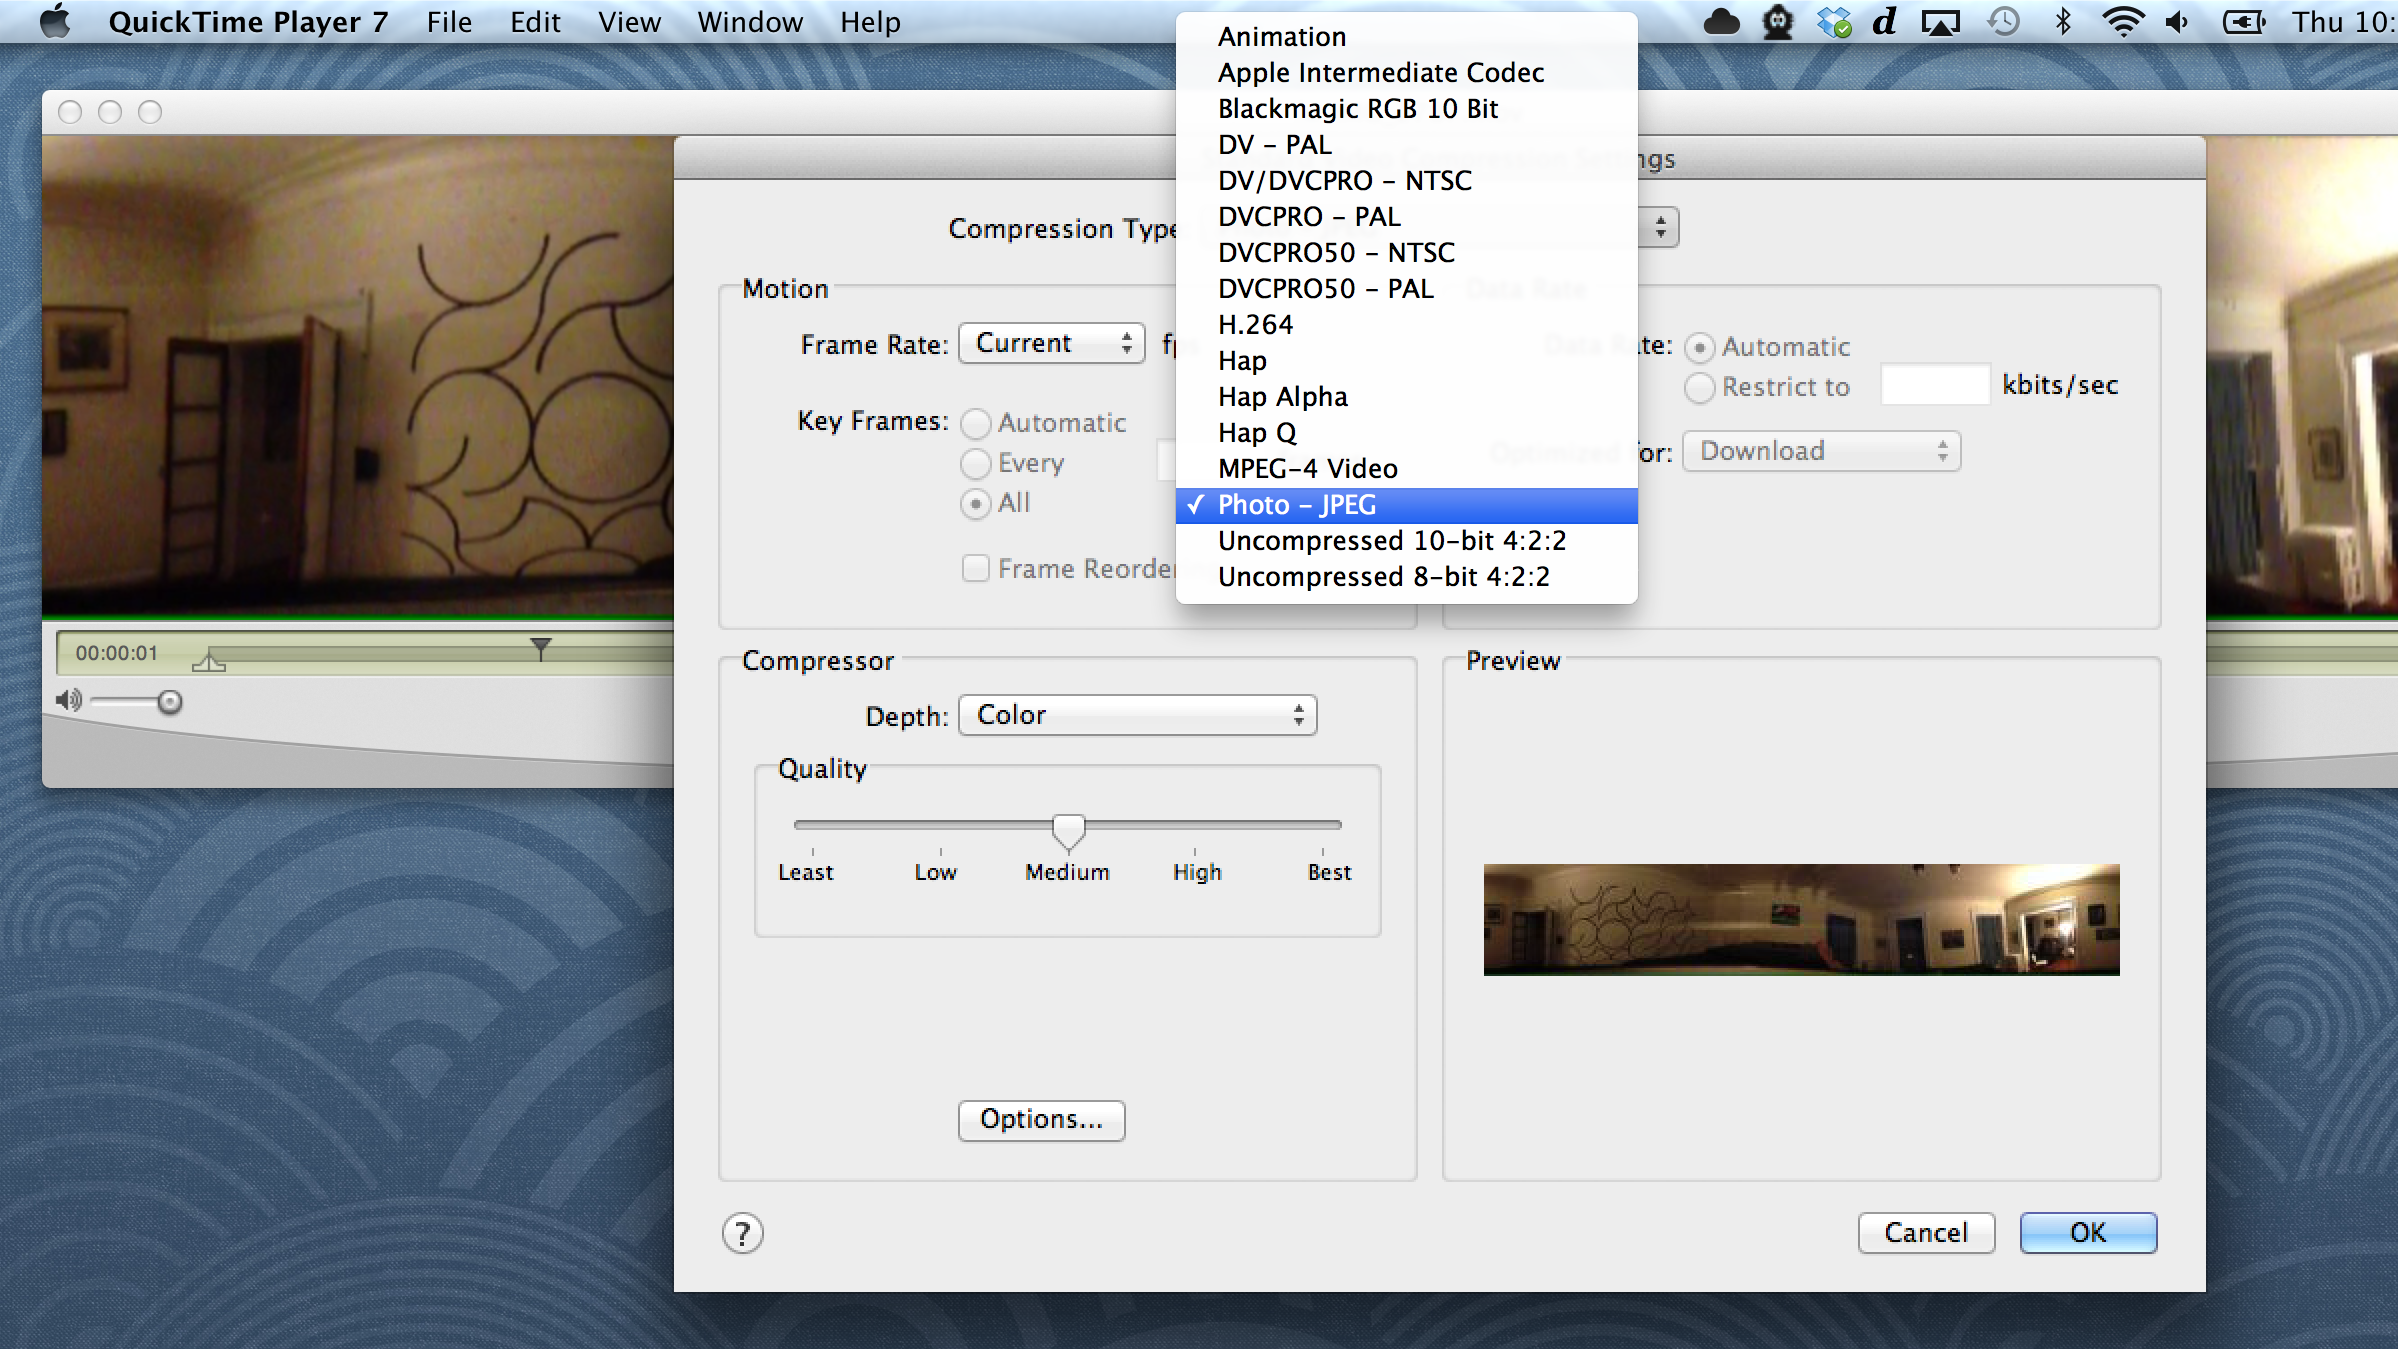
Task: Open the volume menu bar icon
Action: click(x=2178, y=22)
